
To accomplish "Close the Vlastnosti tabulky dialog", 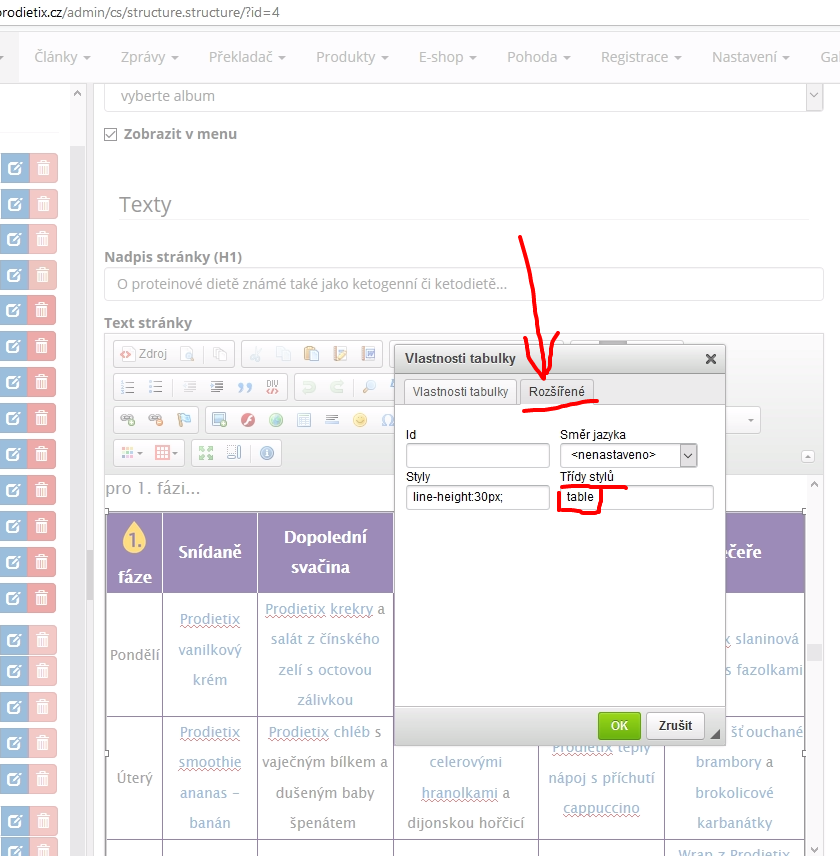I will point(711,359).
